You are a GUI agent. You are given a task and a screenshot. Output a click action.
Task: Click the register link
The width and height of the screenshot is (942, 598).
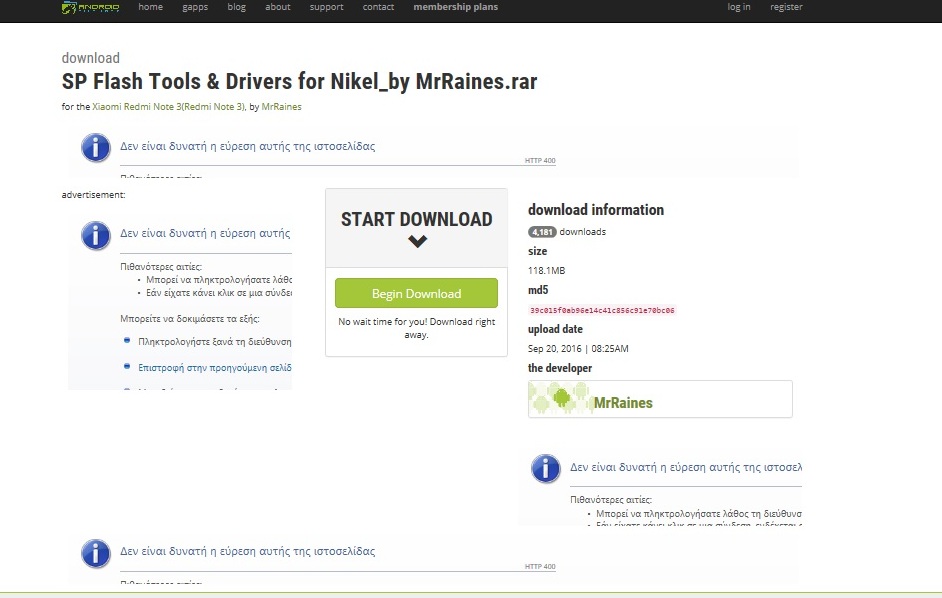click(x=786, y=7)
